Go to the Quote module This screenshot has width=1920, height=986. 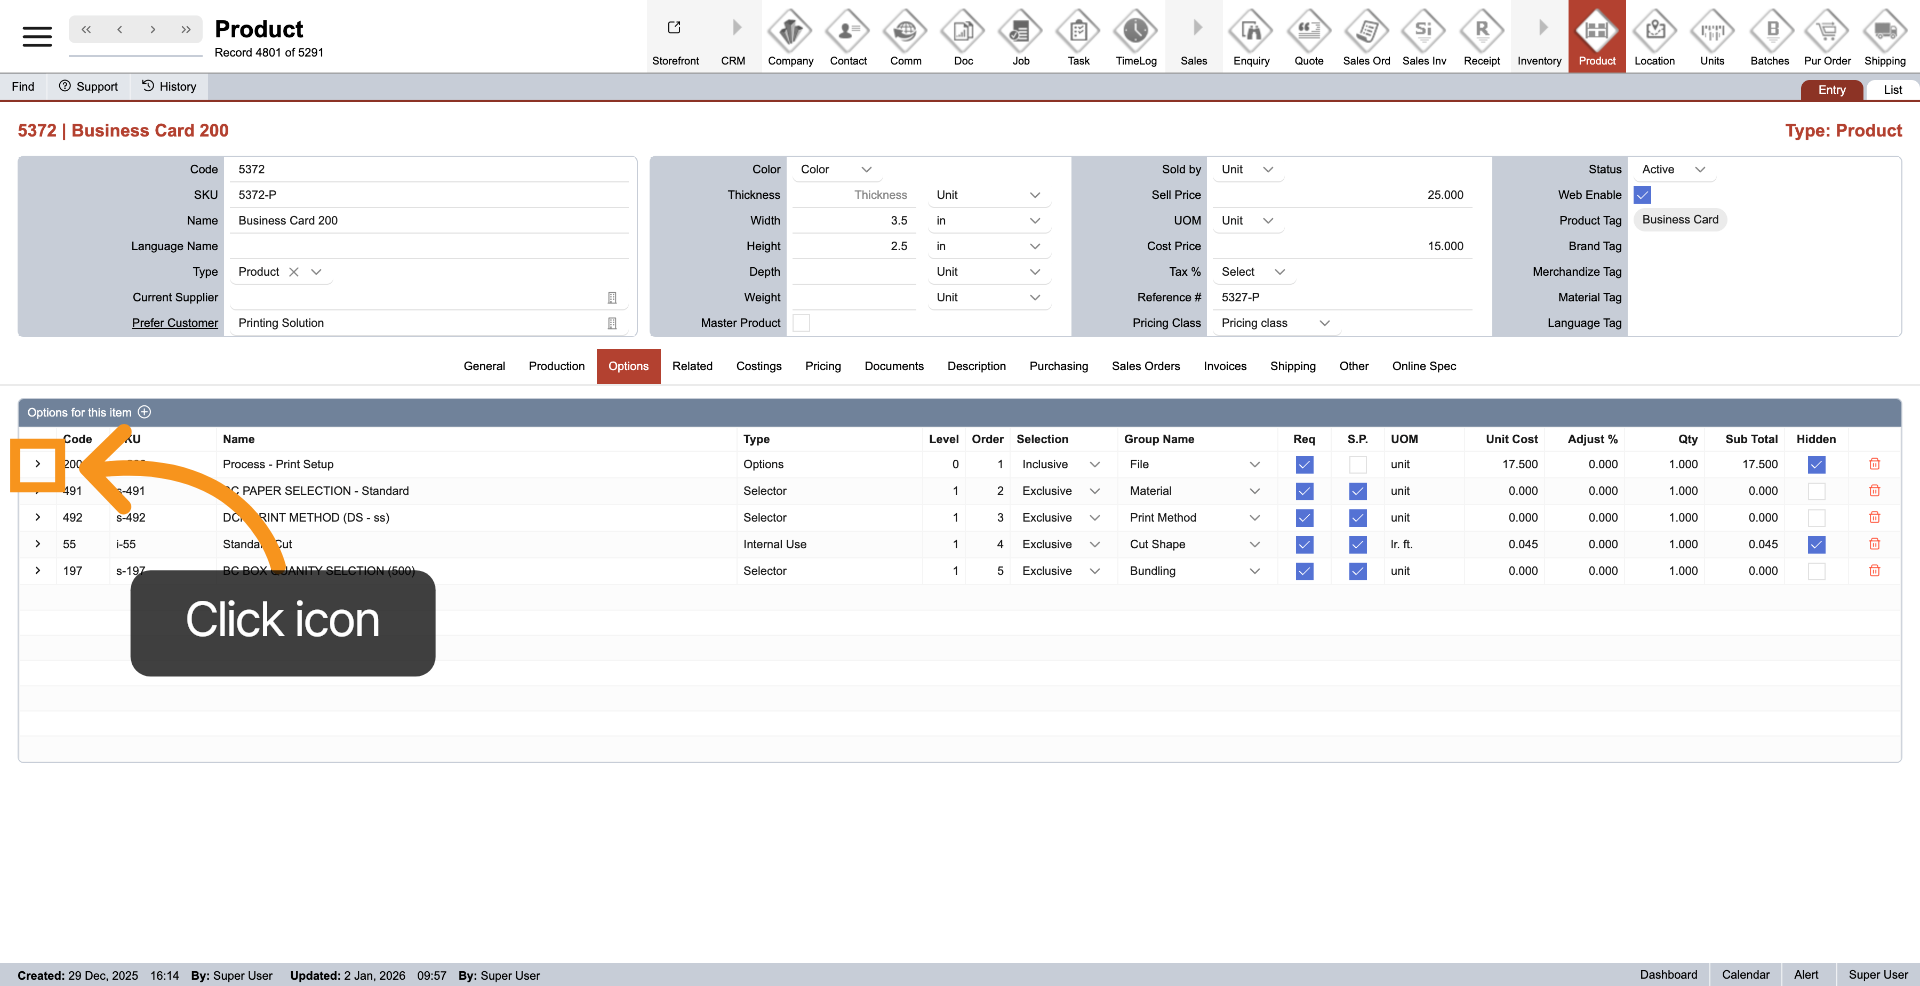[1308, 32]
